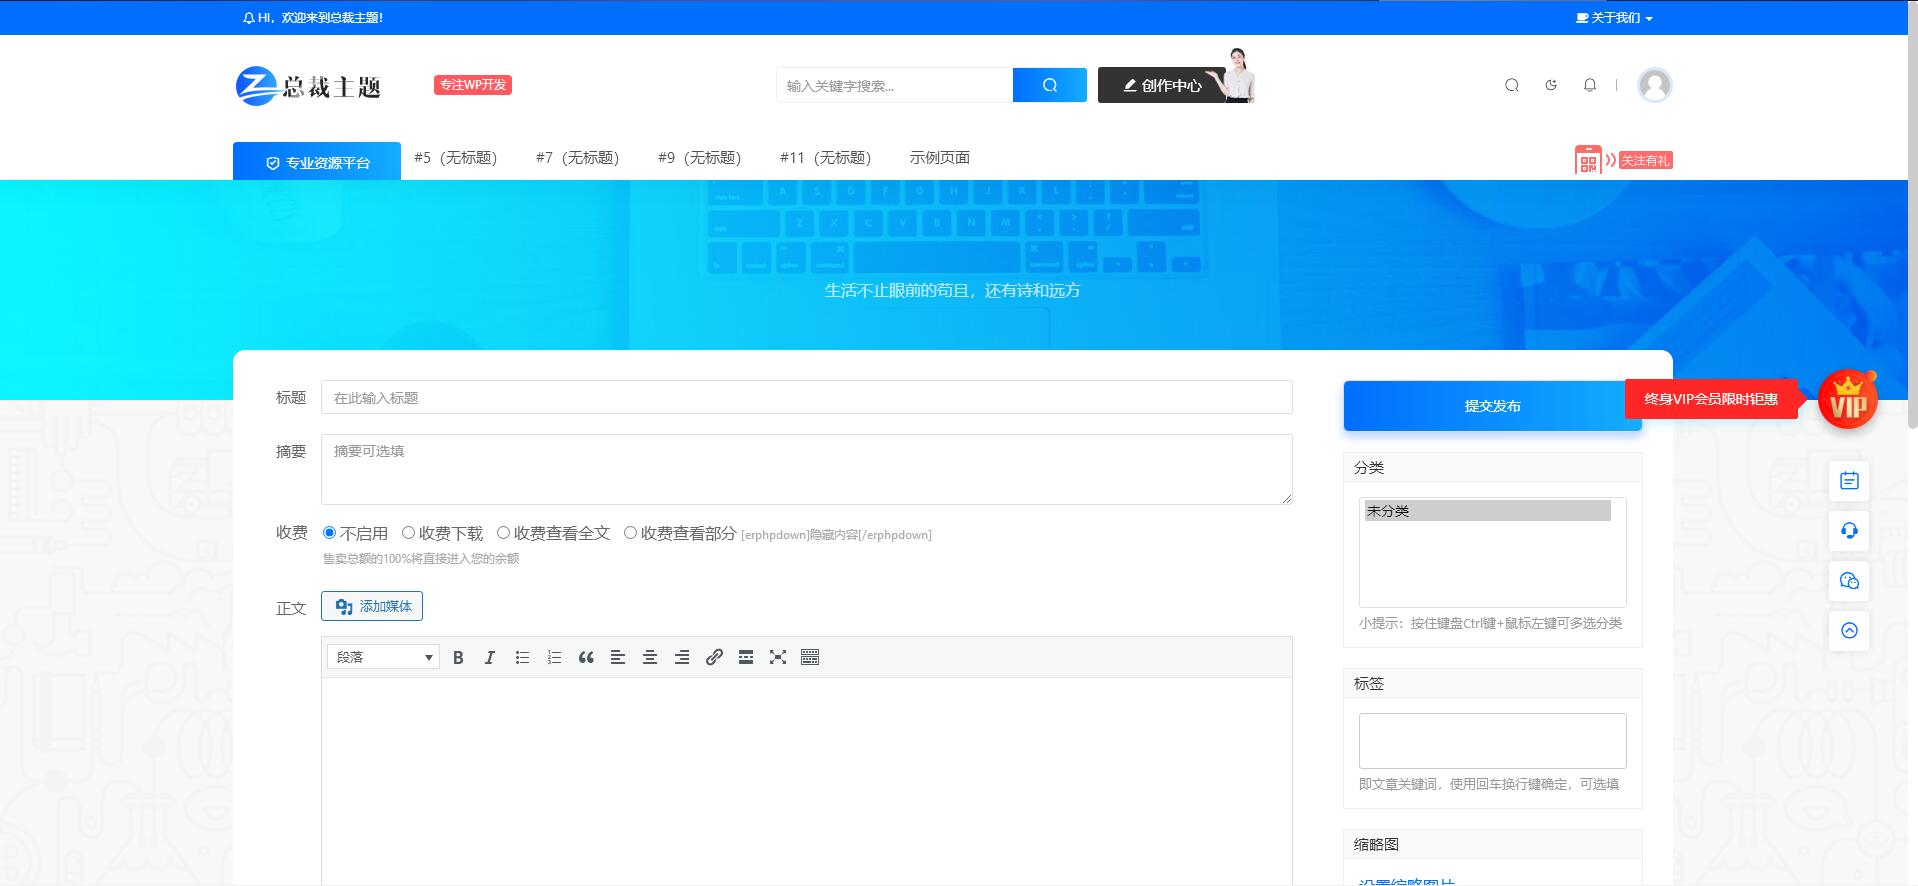Select the 收费下载 radio option

tap(409, 533)
